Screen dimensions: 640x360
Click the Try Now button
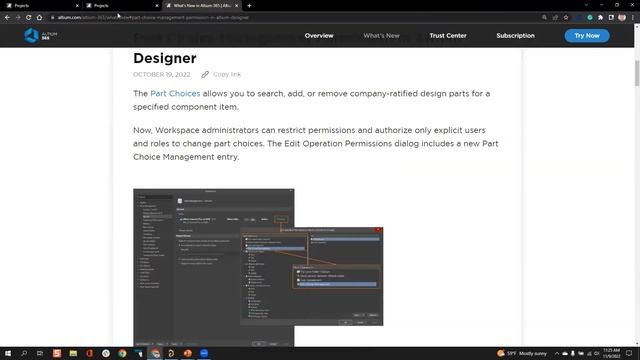point(587,36)
